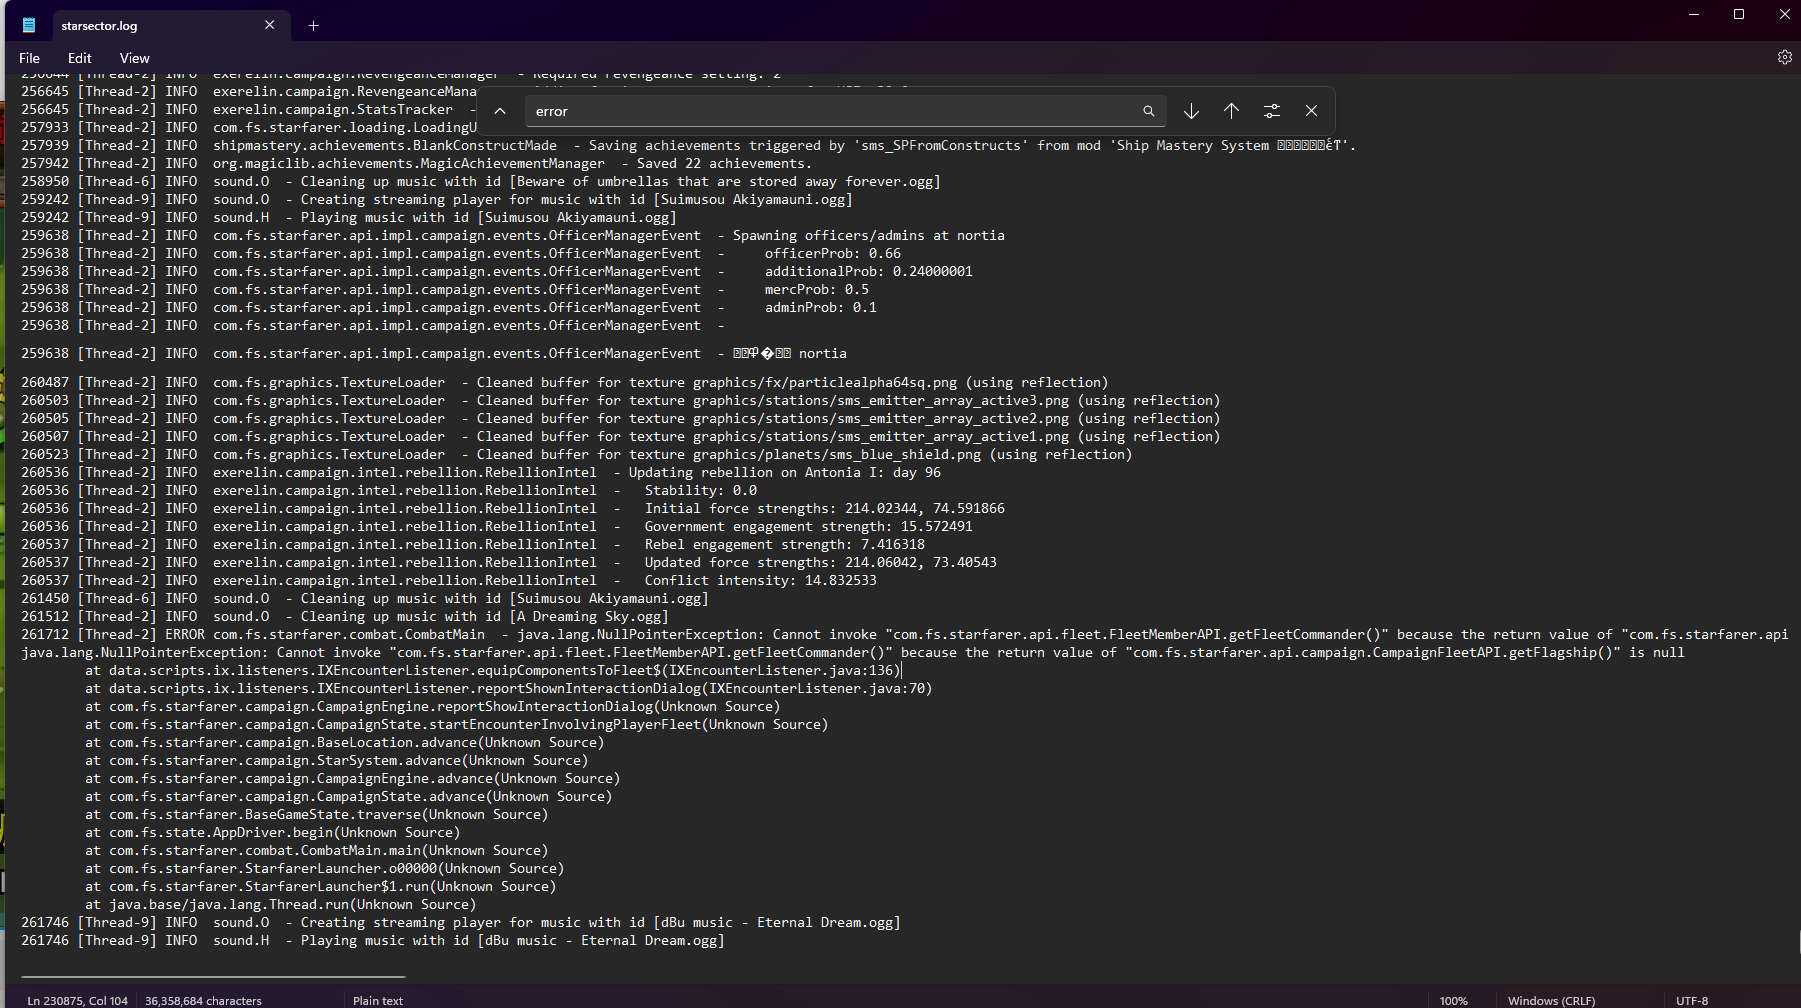Open Notepad settings gear icon
Viewport: 1801px width, 1008px height.
point(1784,57)
